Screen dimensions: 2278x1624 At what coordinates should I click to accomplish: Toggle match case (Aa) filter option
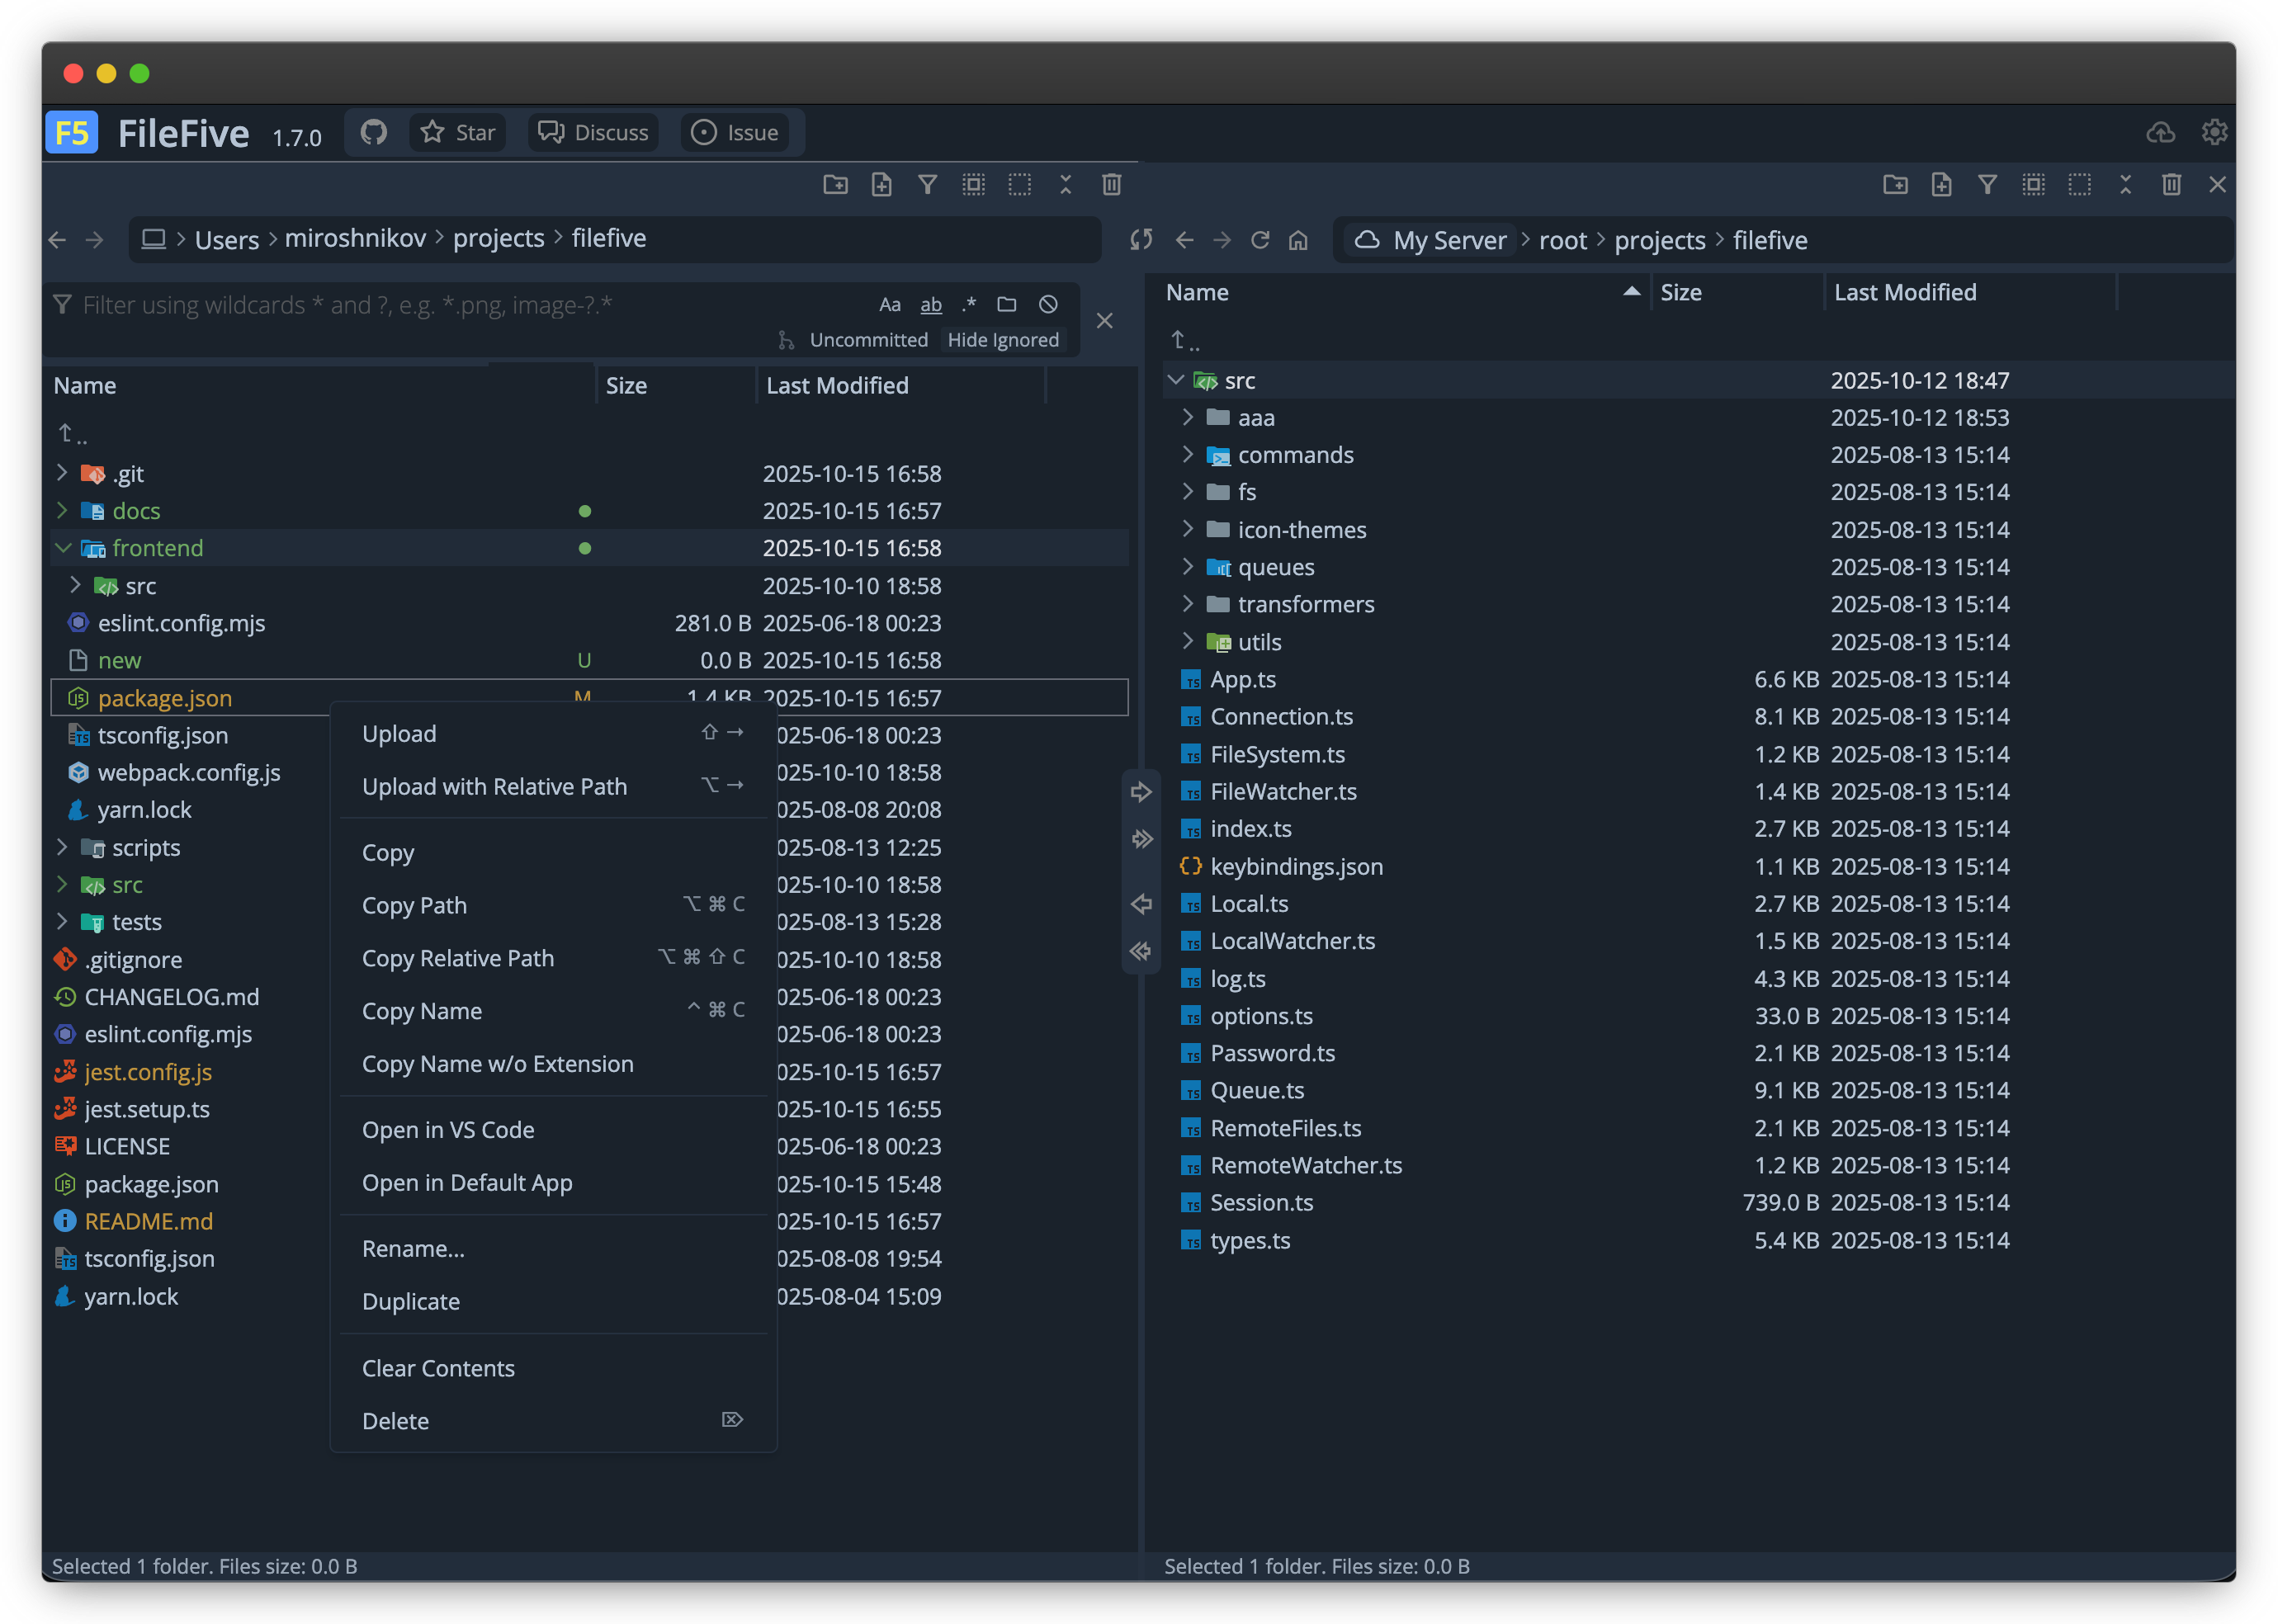[x=889, y=305]
